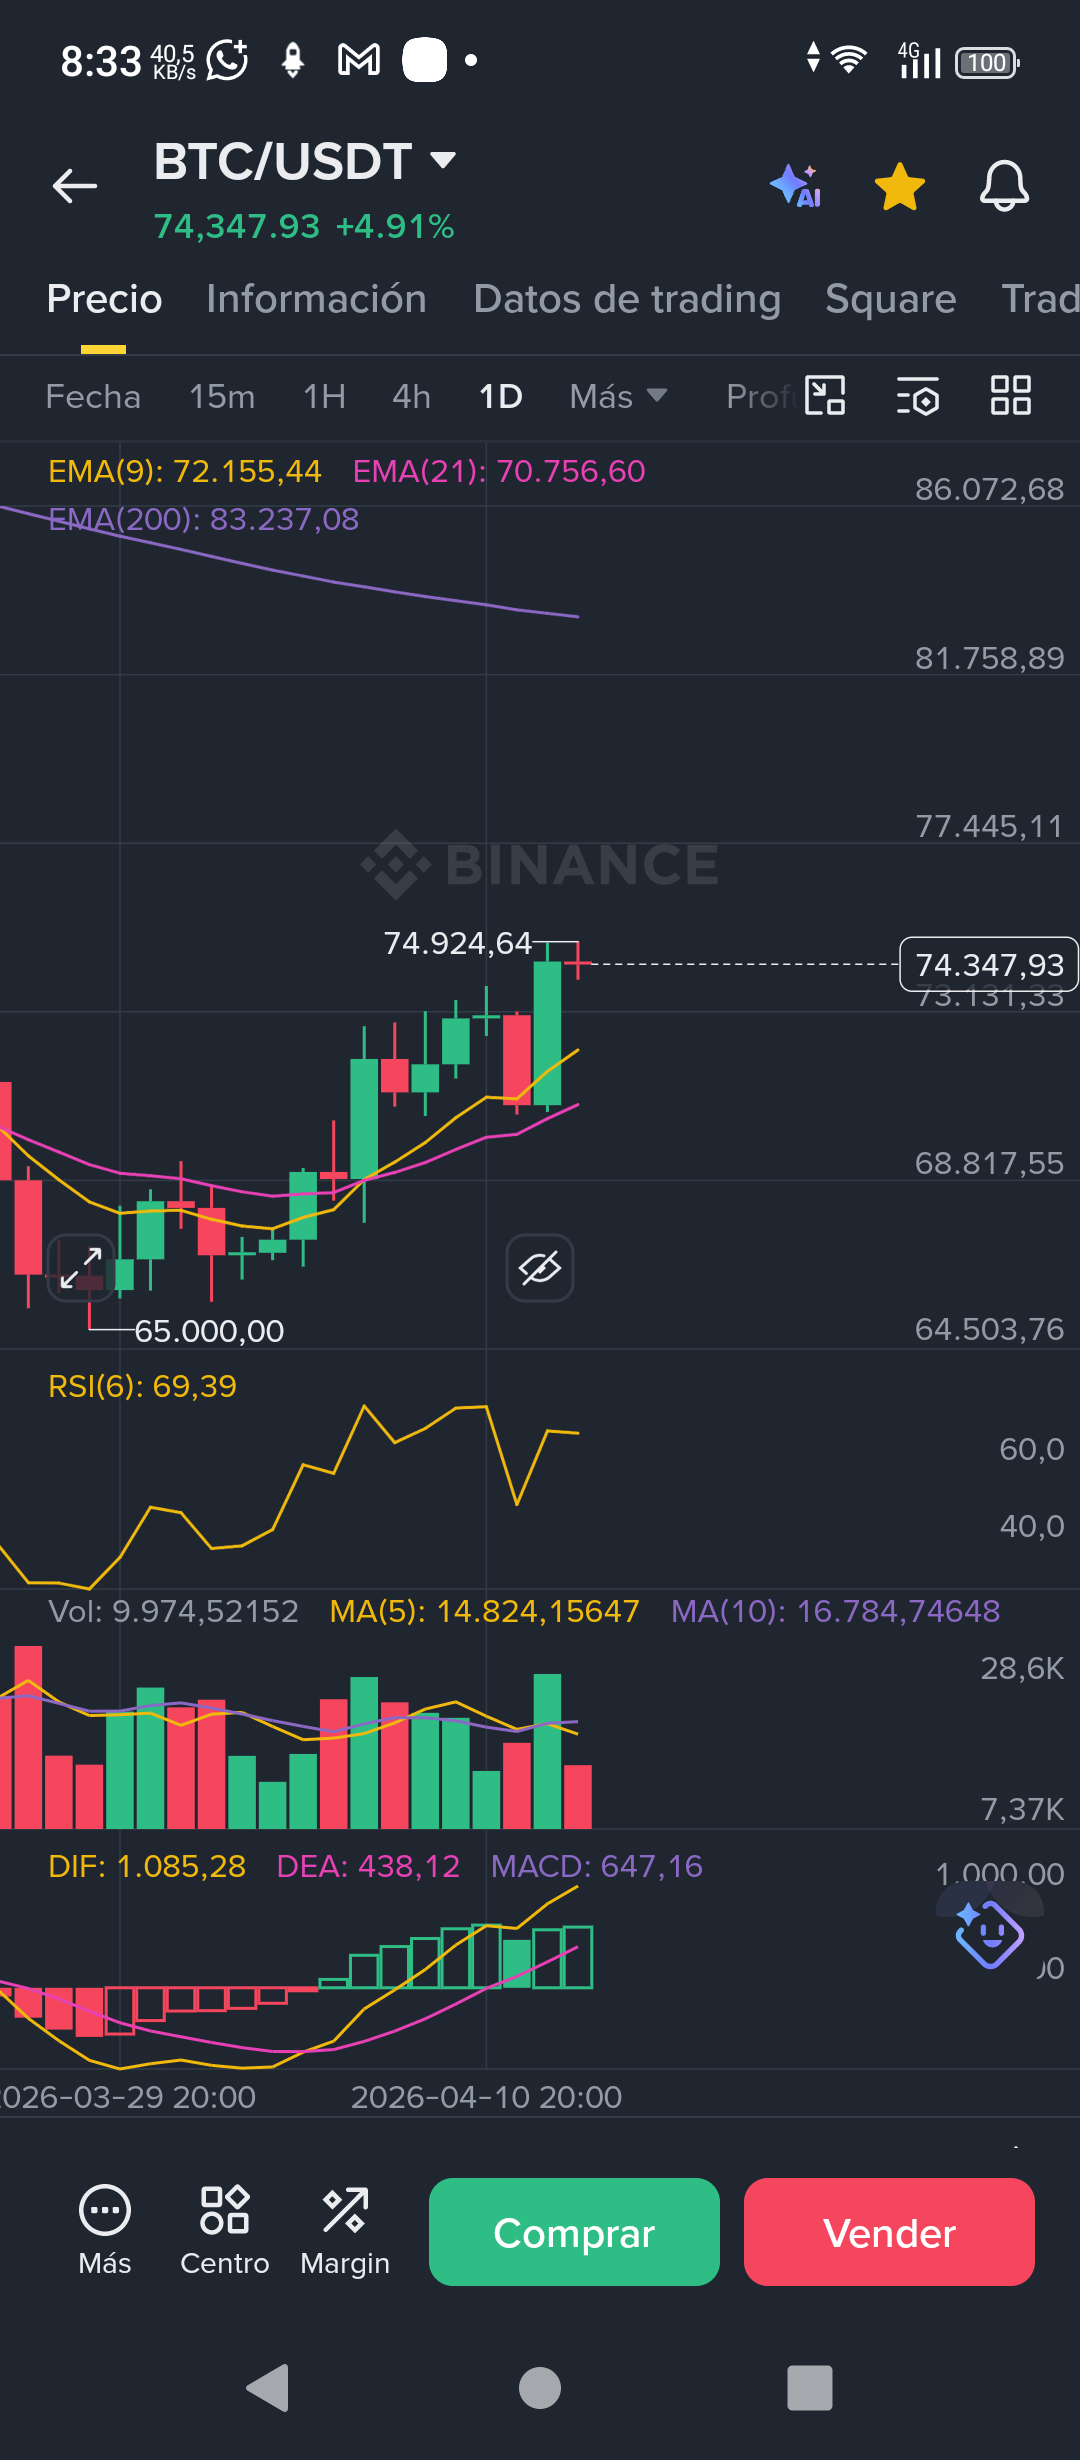Open the multi-chart grid icon

pyautogui.click(x=1010, y=395)
